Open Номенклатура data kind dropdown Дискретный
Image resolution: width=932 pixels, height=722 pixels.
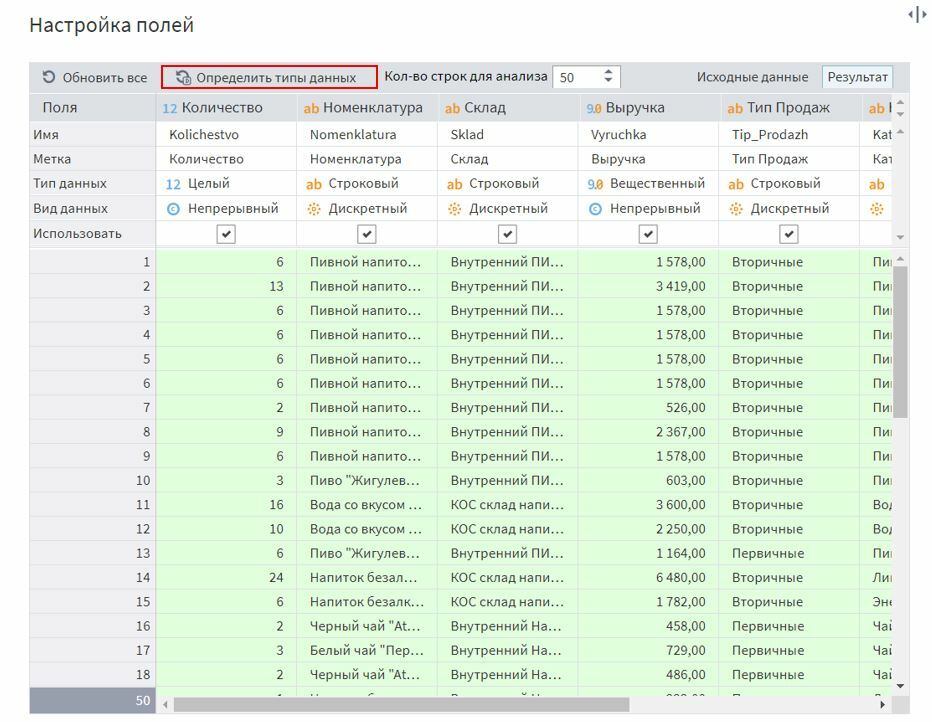point(367,209)
